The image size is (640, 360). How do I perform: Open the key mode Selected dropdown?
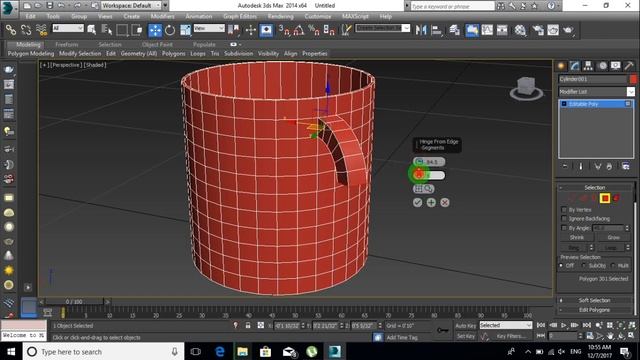tap(506, 325)
